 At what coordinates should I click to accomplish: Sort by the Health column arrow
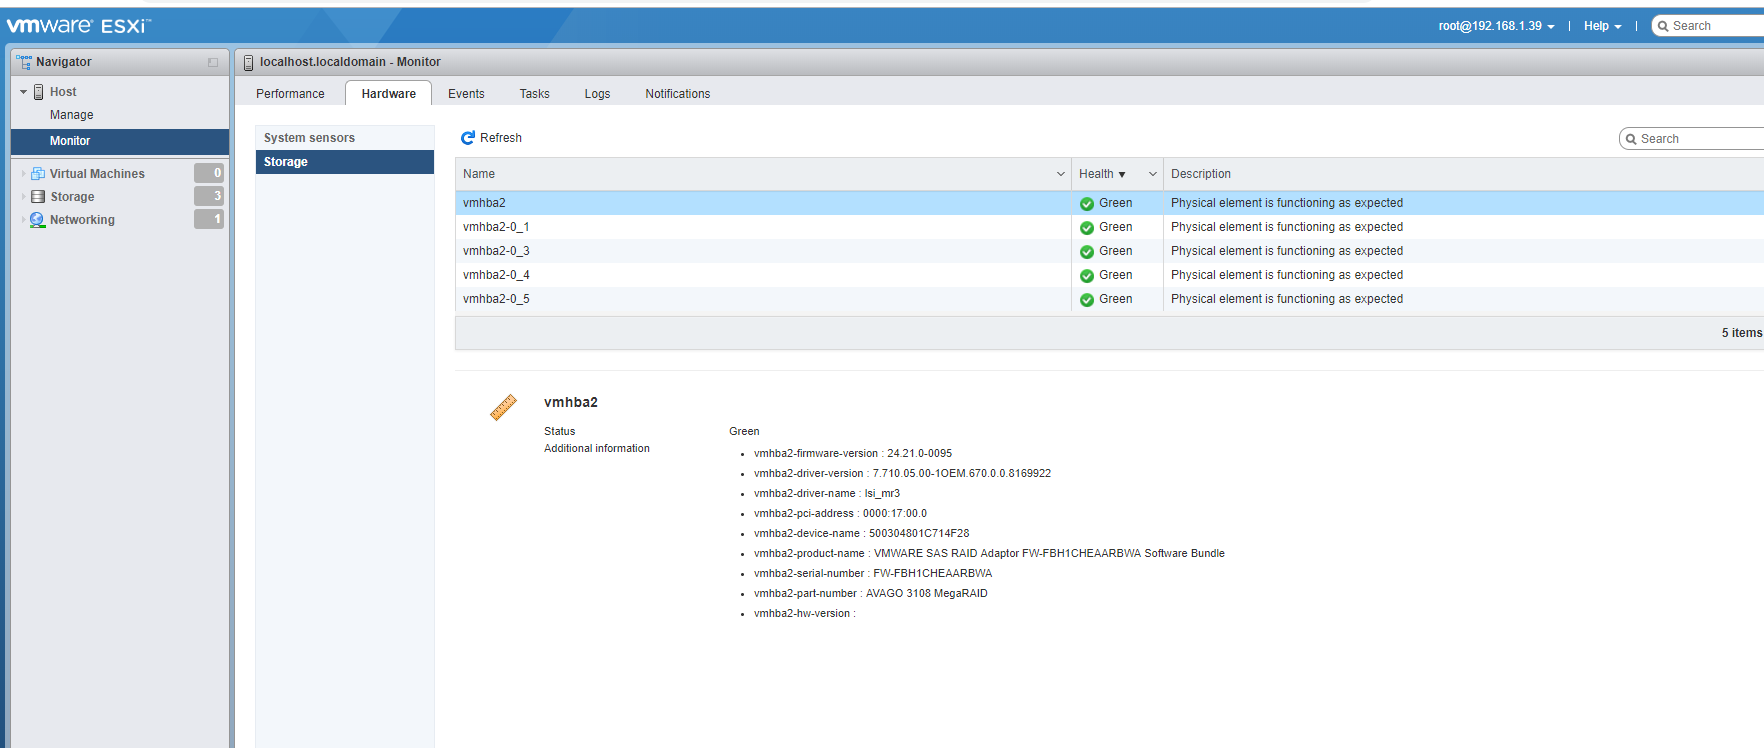click(1122, 175)
